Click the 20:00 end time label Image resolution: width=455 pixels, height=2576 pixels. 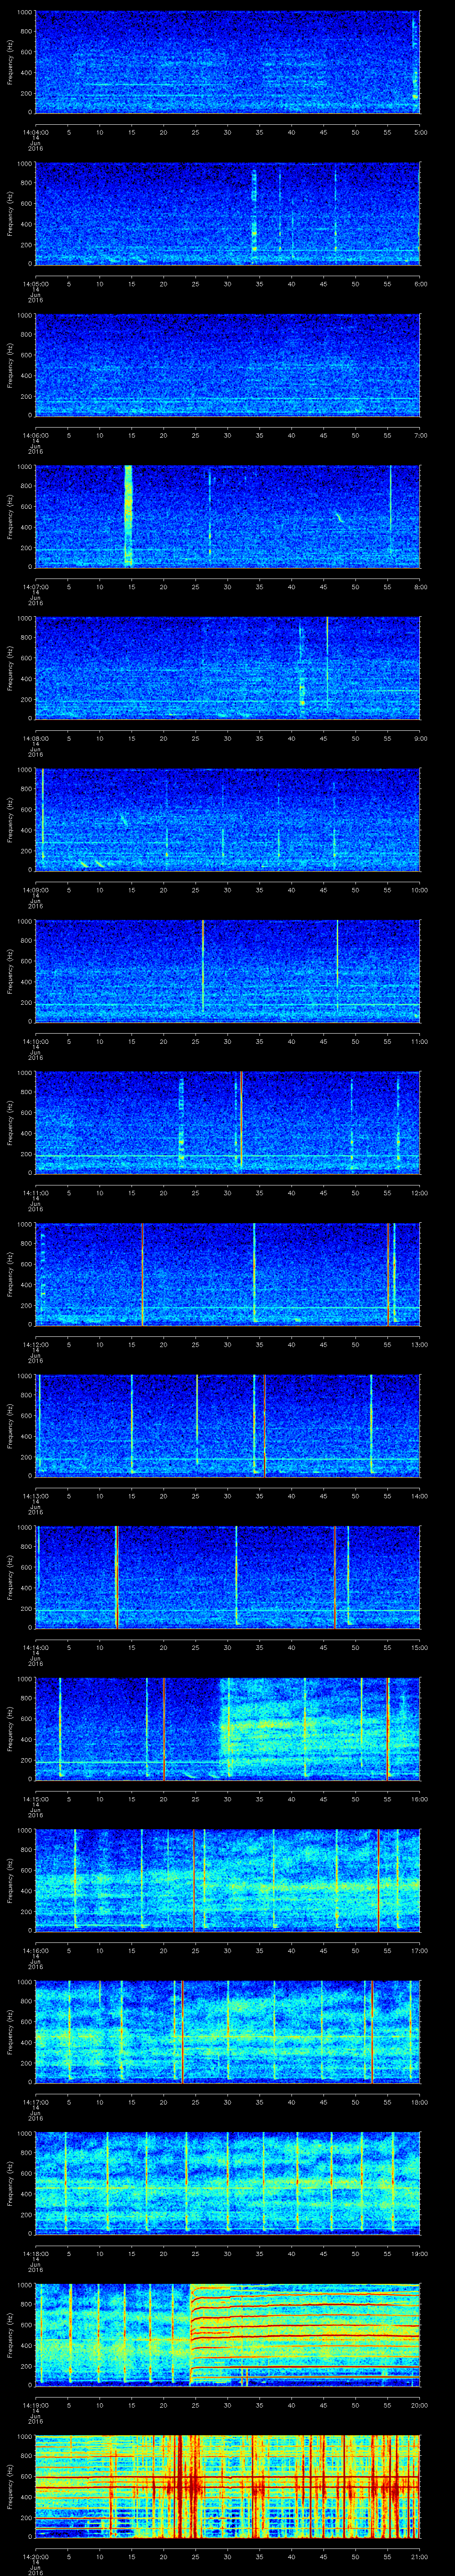pyautogui.click(x=420, y=2404)
